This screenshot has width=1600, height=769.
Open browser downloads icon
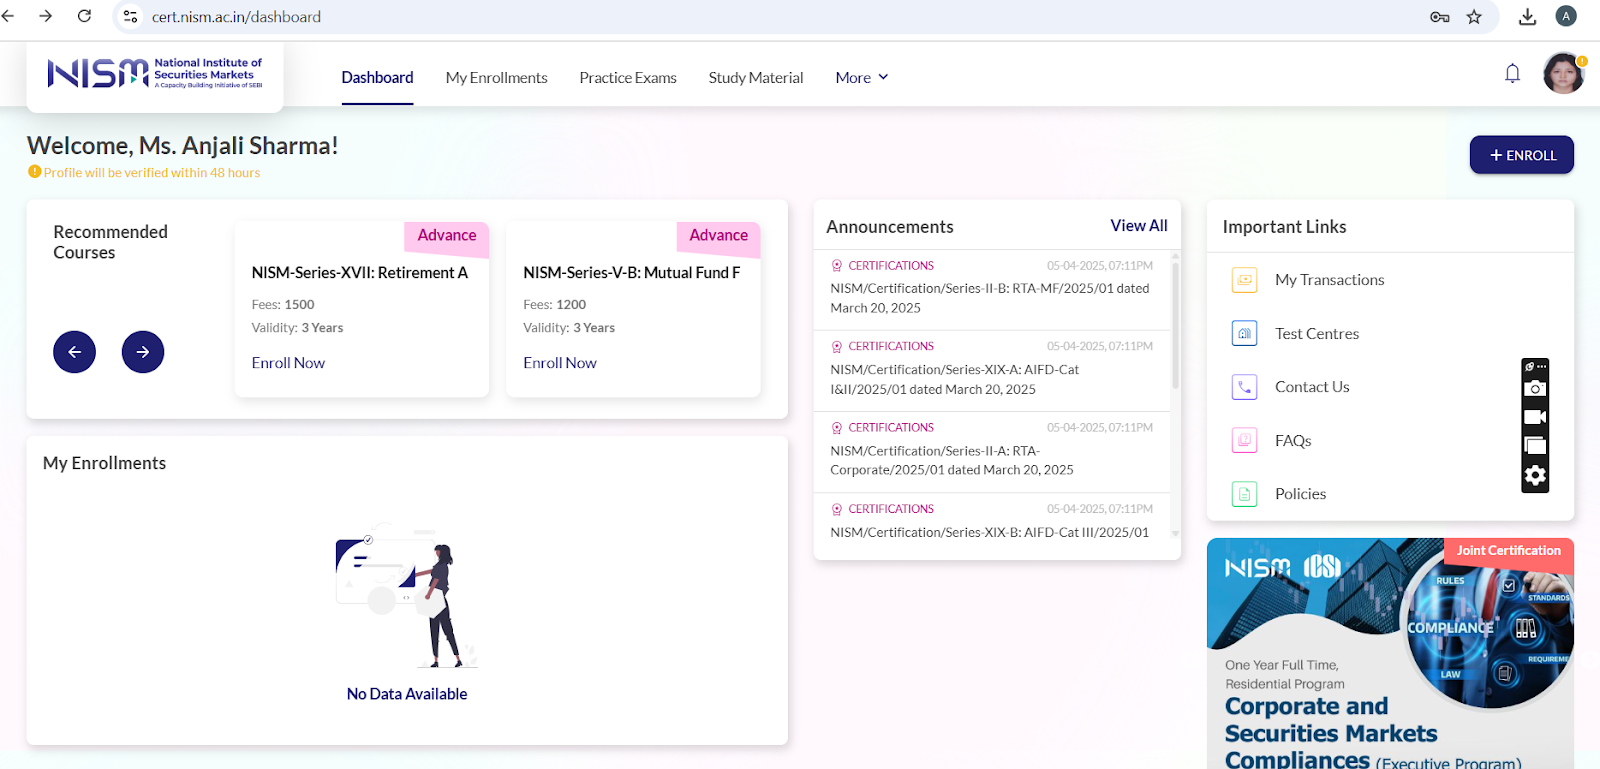point(1527,17)
